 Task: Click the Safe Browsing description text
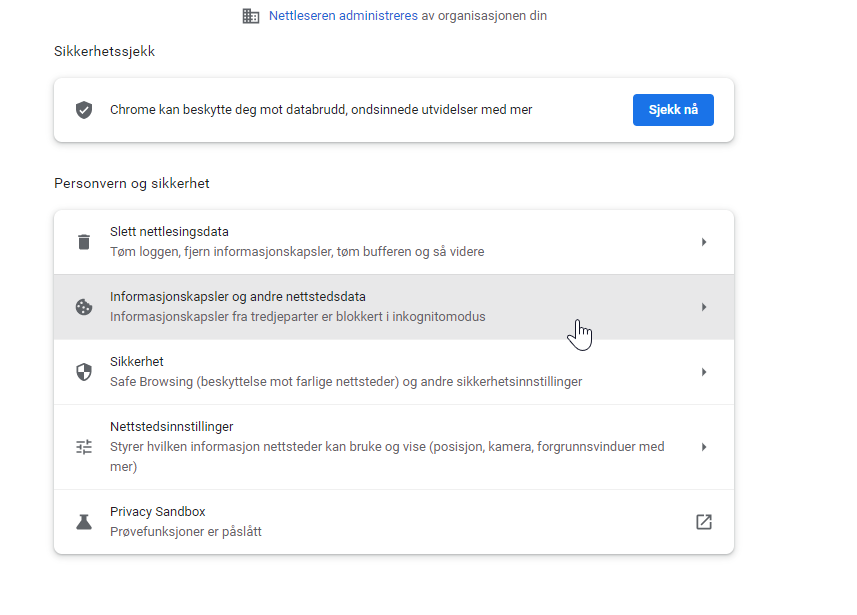346,382
